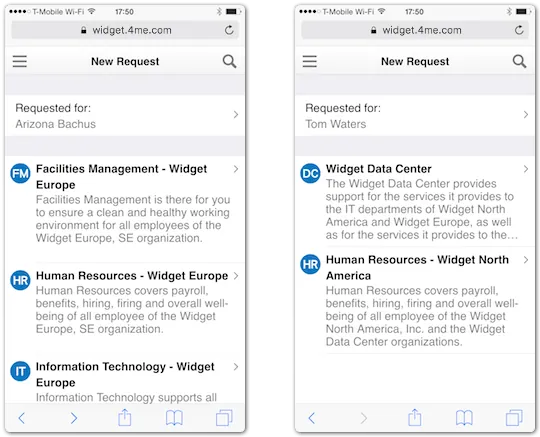Open bookmarks in right phone
This screenshot has height=437, width=540.
(x=464, y=418)
